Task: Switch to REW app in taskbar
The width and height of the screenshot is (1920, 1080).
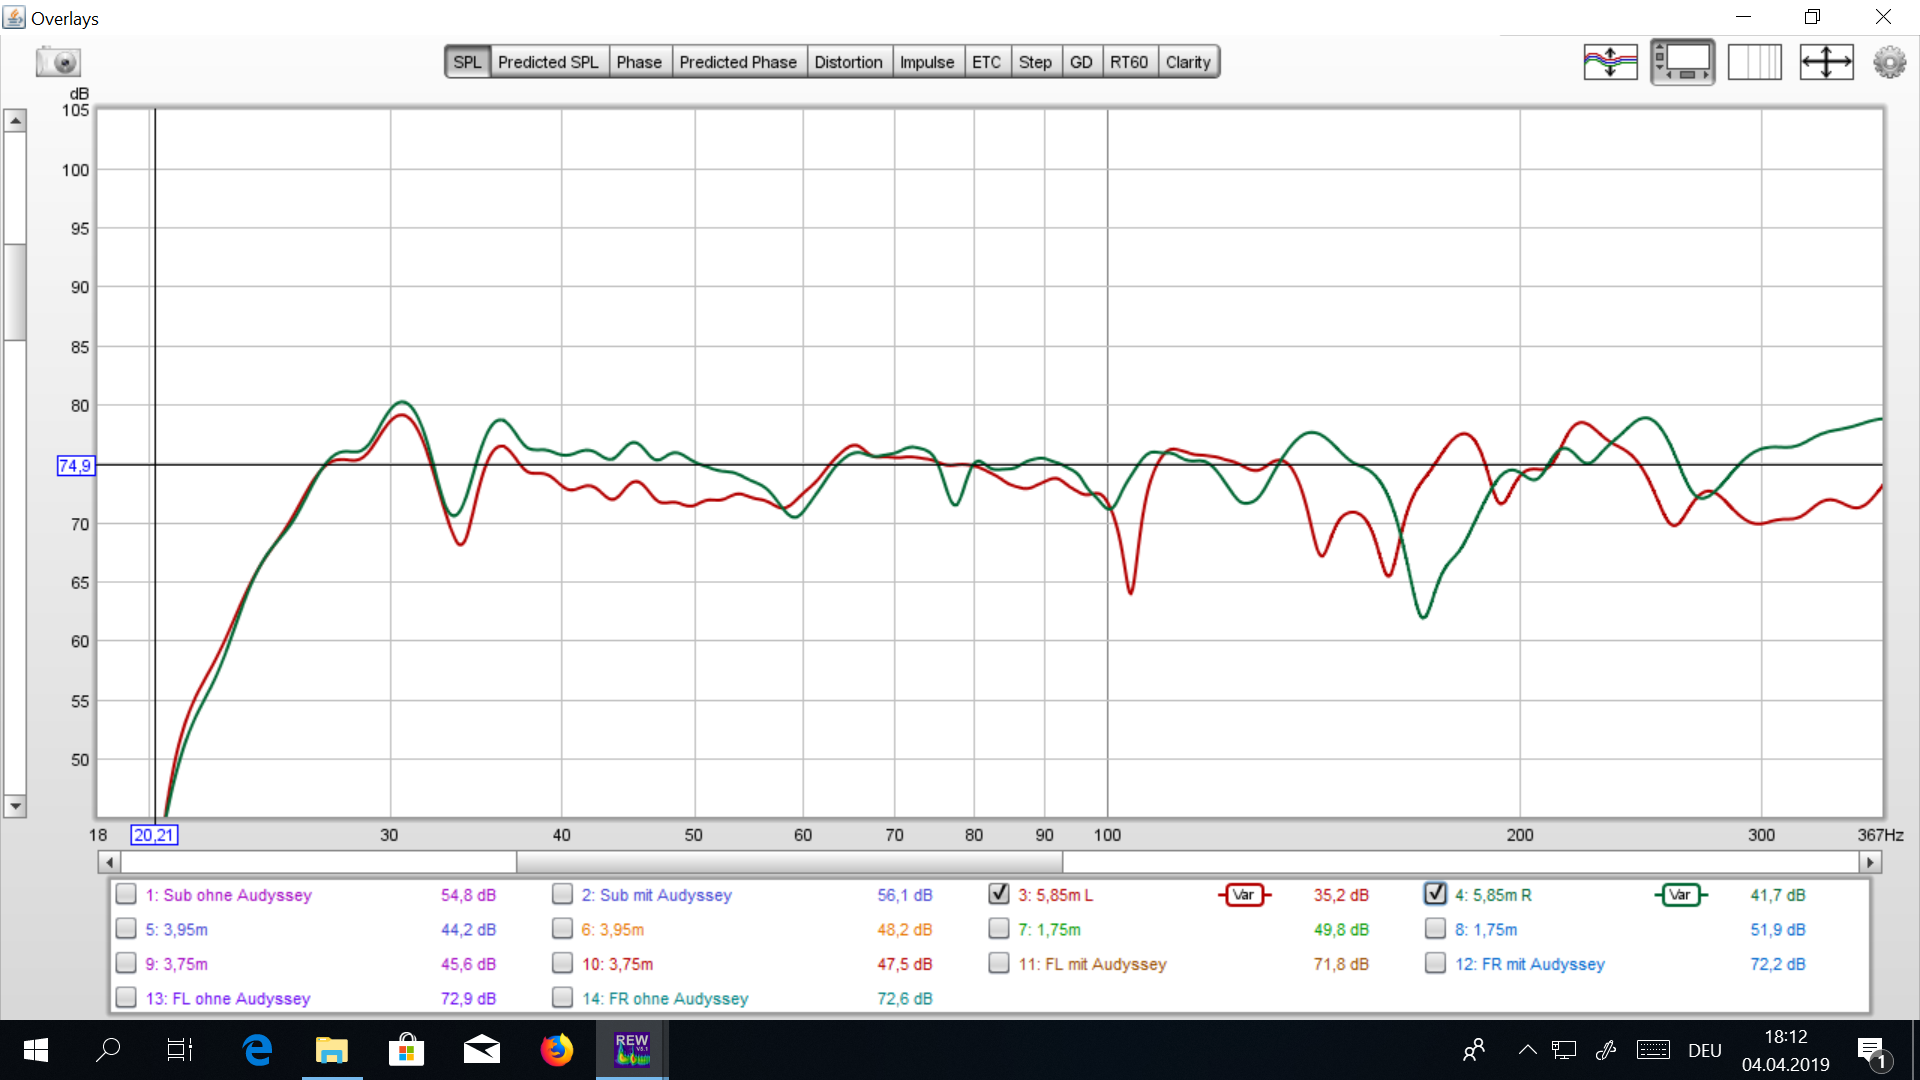Action: (632, 1050)
